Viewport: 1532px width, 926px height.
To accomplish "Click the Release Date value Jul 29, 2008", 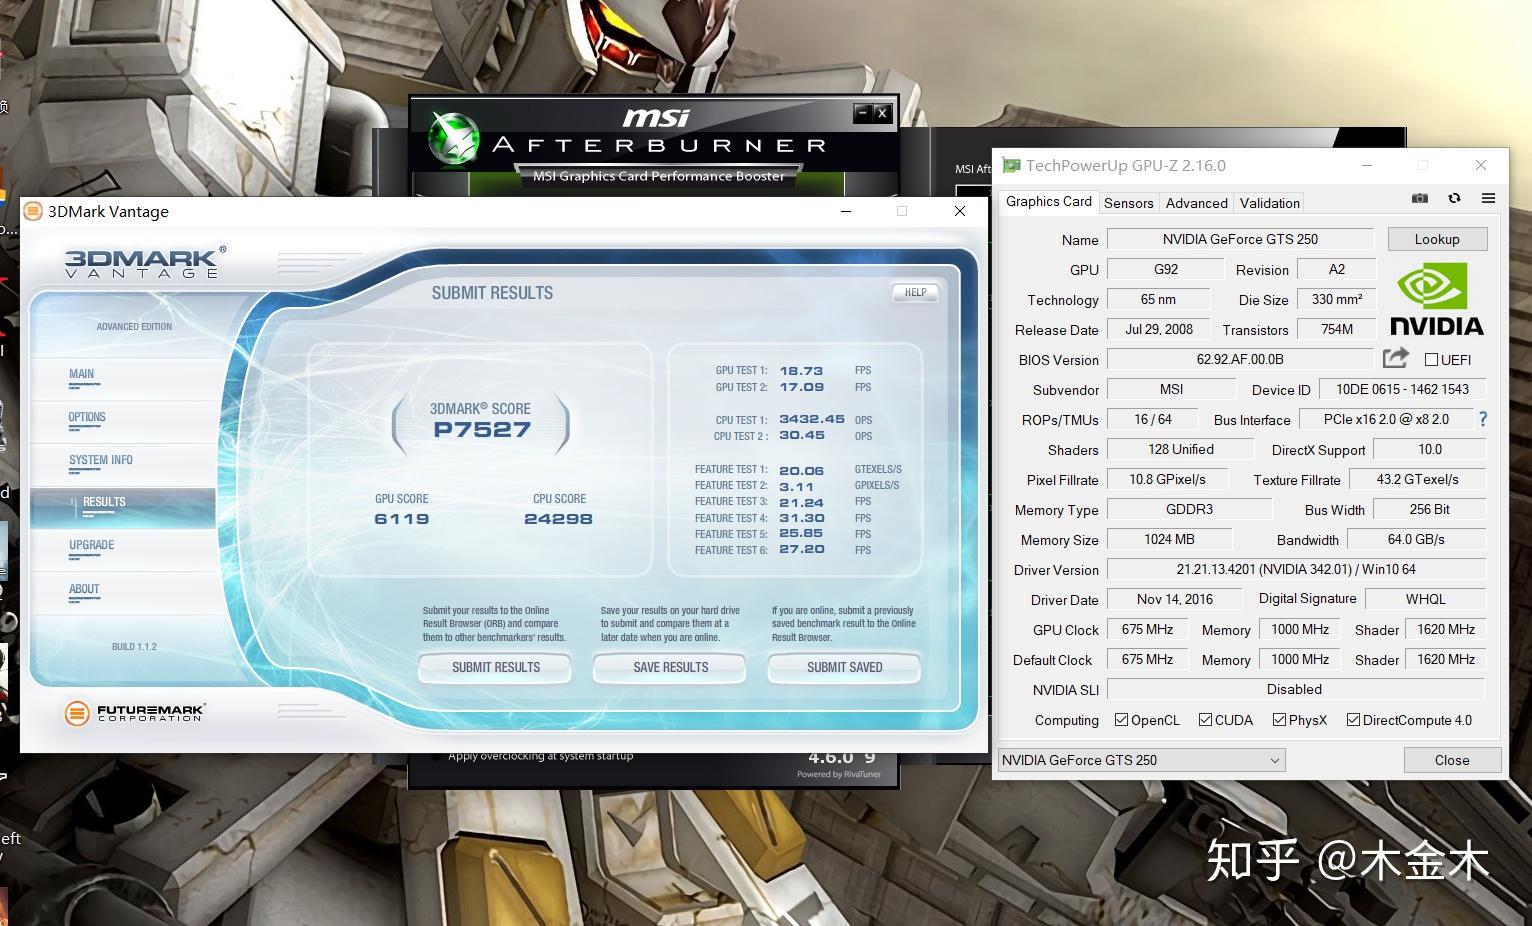I will click(1159, 329).
